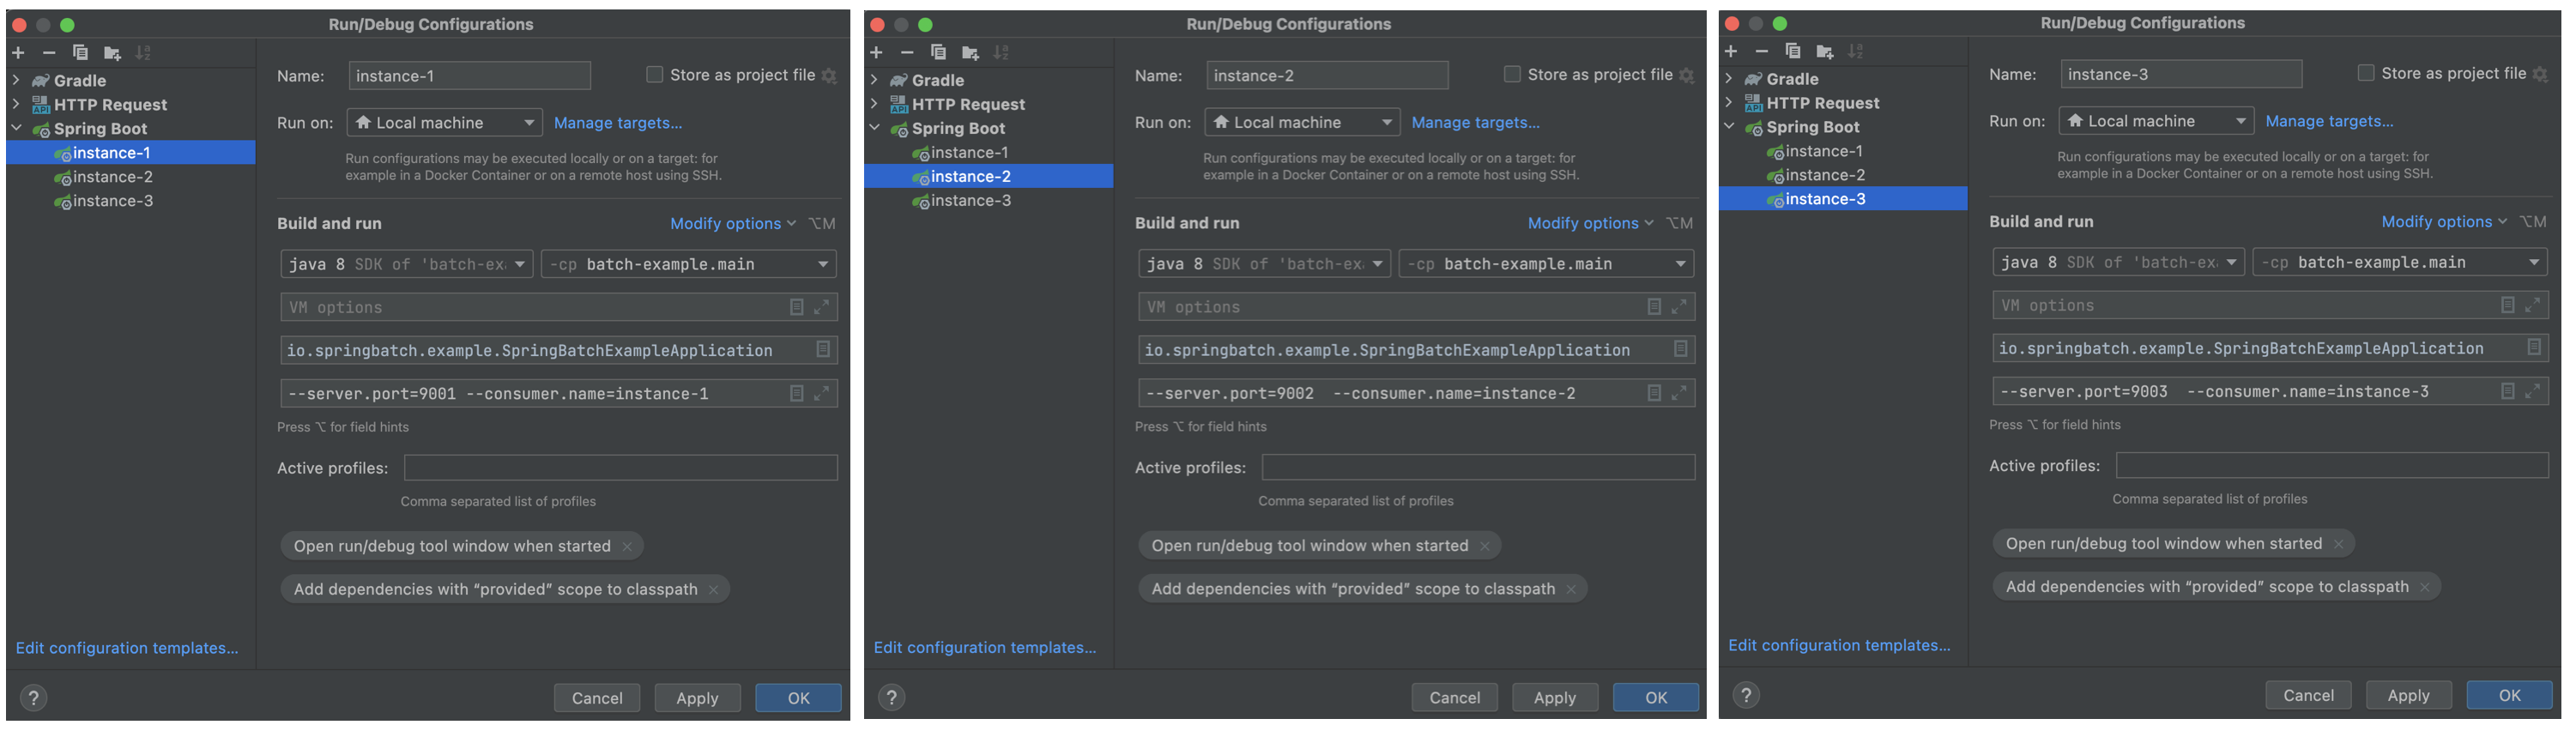Click Cancel in instance-1 window
The image size is (2576, 731).
597,699
